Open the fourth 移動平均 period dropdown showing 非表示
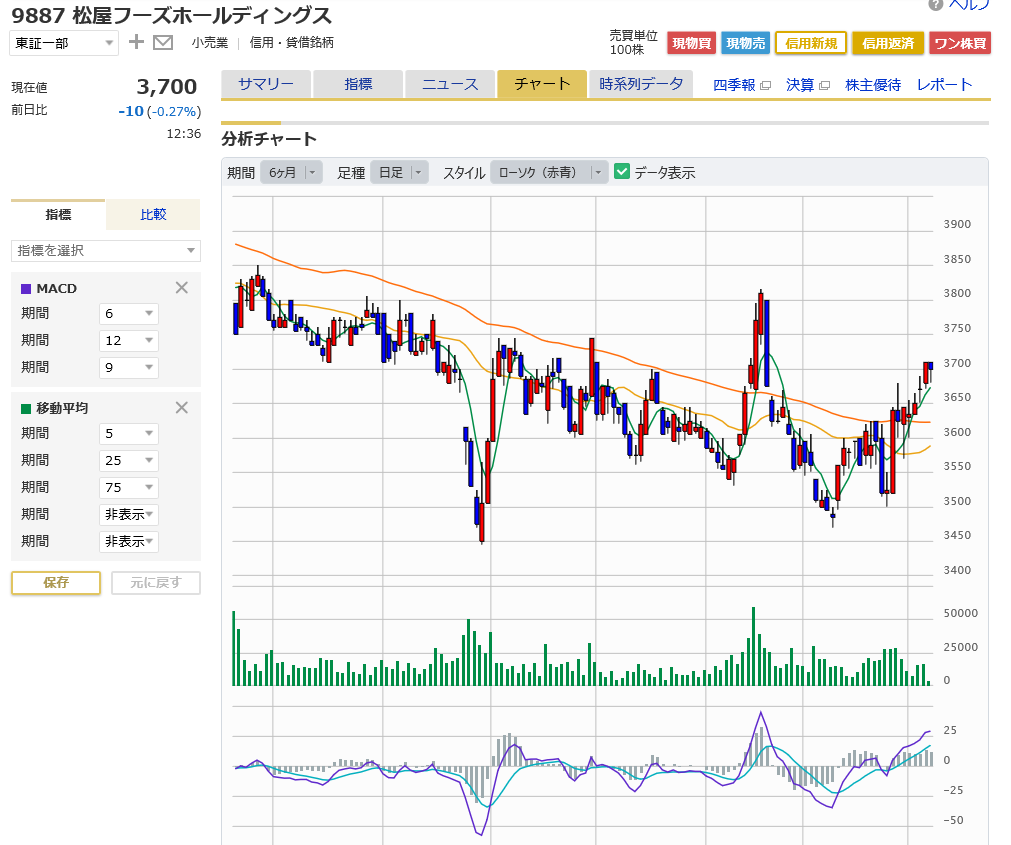1011x845 pixels. pos(129,515)
